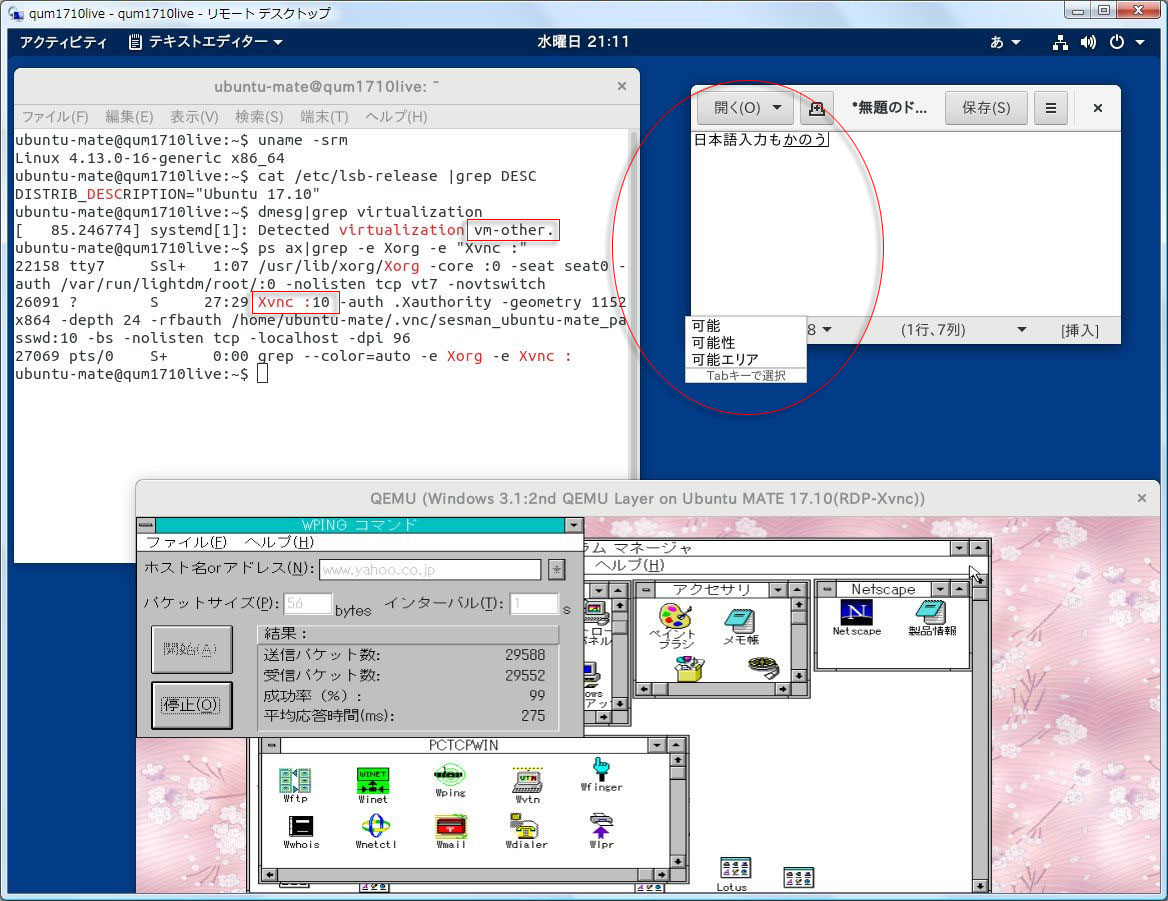The width and height of the screenshot is (1168, 901).
Task: Click the 停止(O) stop button in WPING
Action: (x=191, y=705)
